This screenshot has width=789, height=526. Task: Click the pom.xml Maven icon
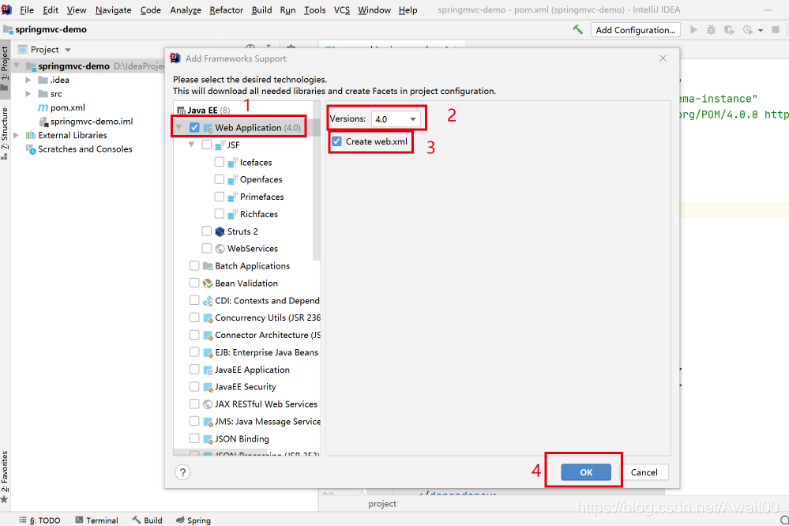point(43,108)
